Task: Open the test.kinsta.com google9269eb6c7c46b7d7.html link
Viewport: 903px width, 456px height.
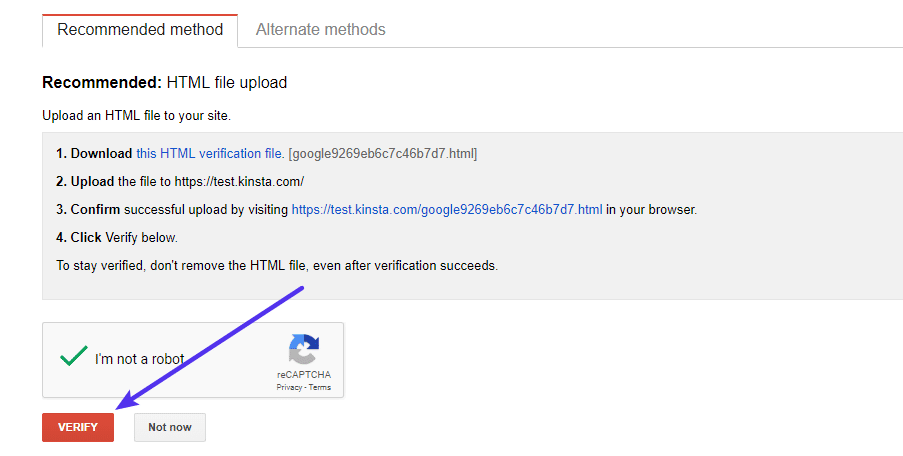Action: [447, 210]
